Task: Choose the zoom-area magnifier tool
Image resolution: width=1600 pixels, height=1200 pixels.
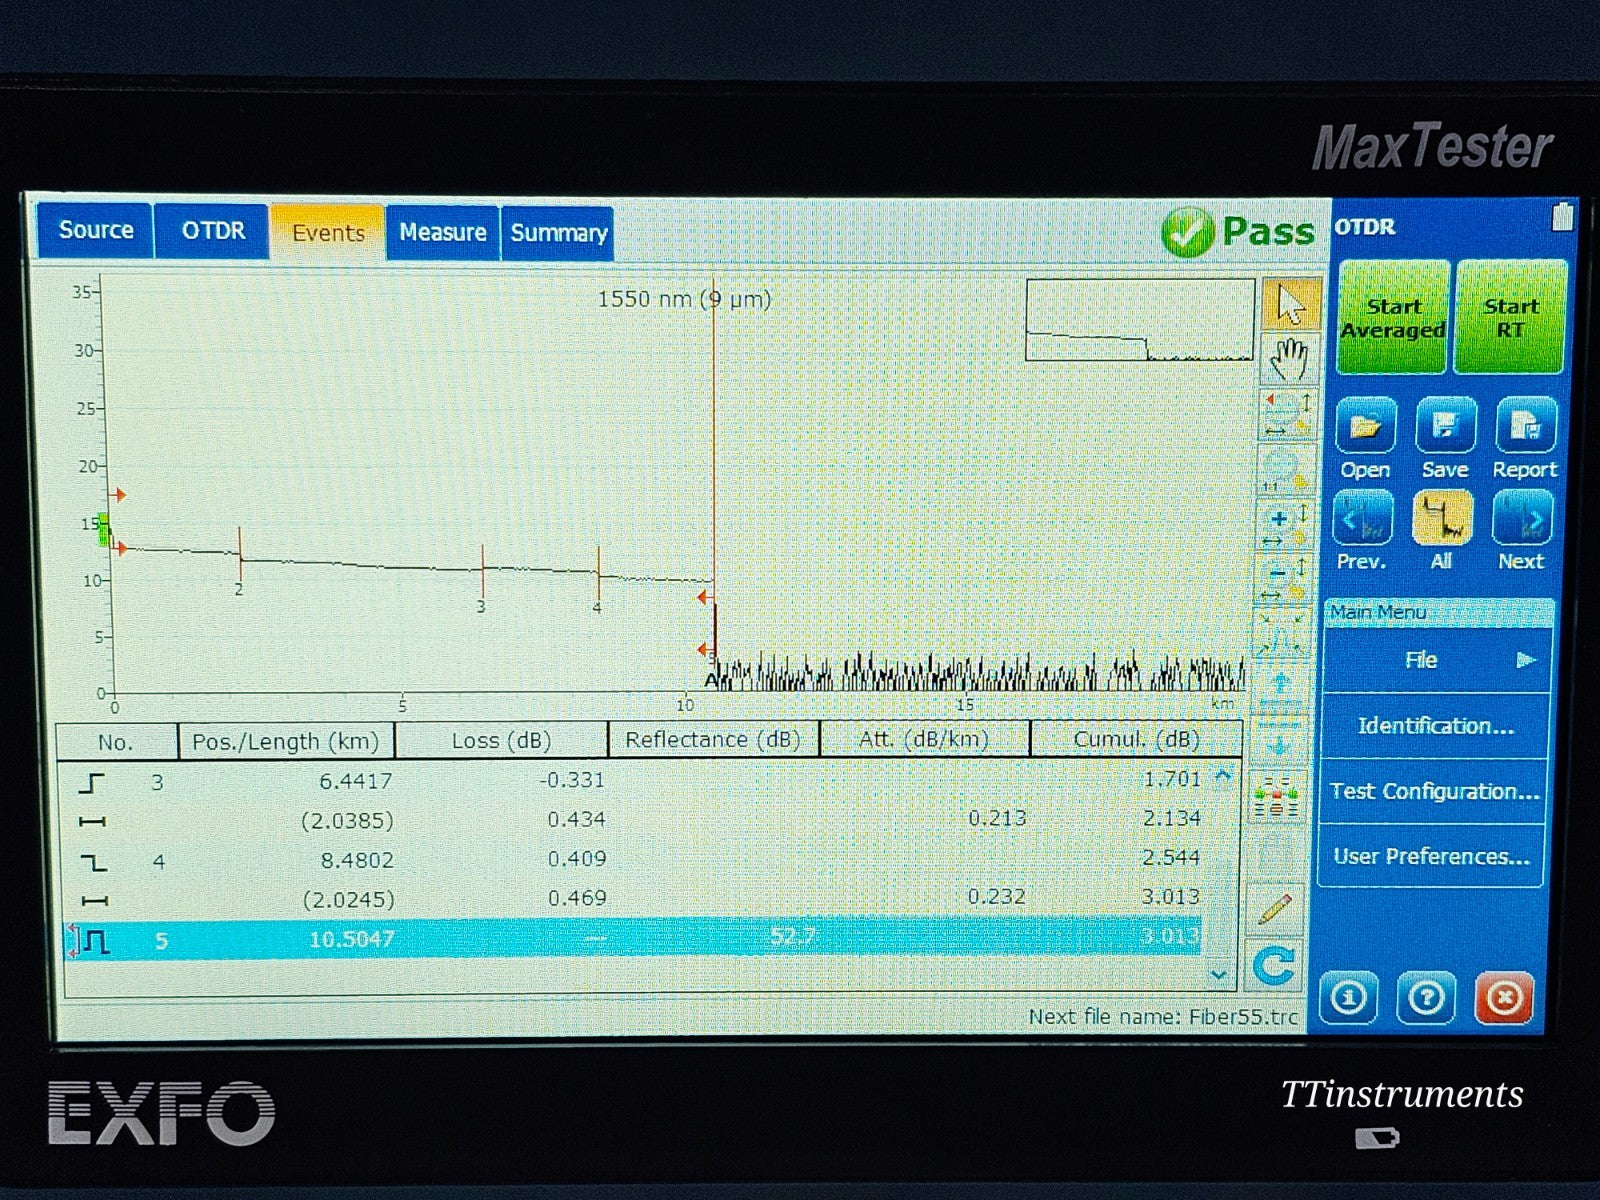Action: [x=1287, y=414]
